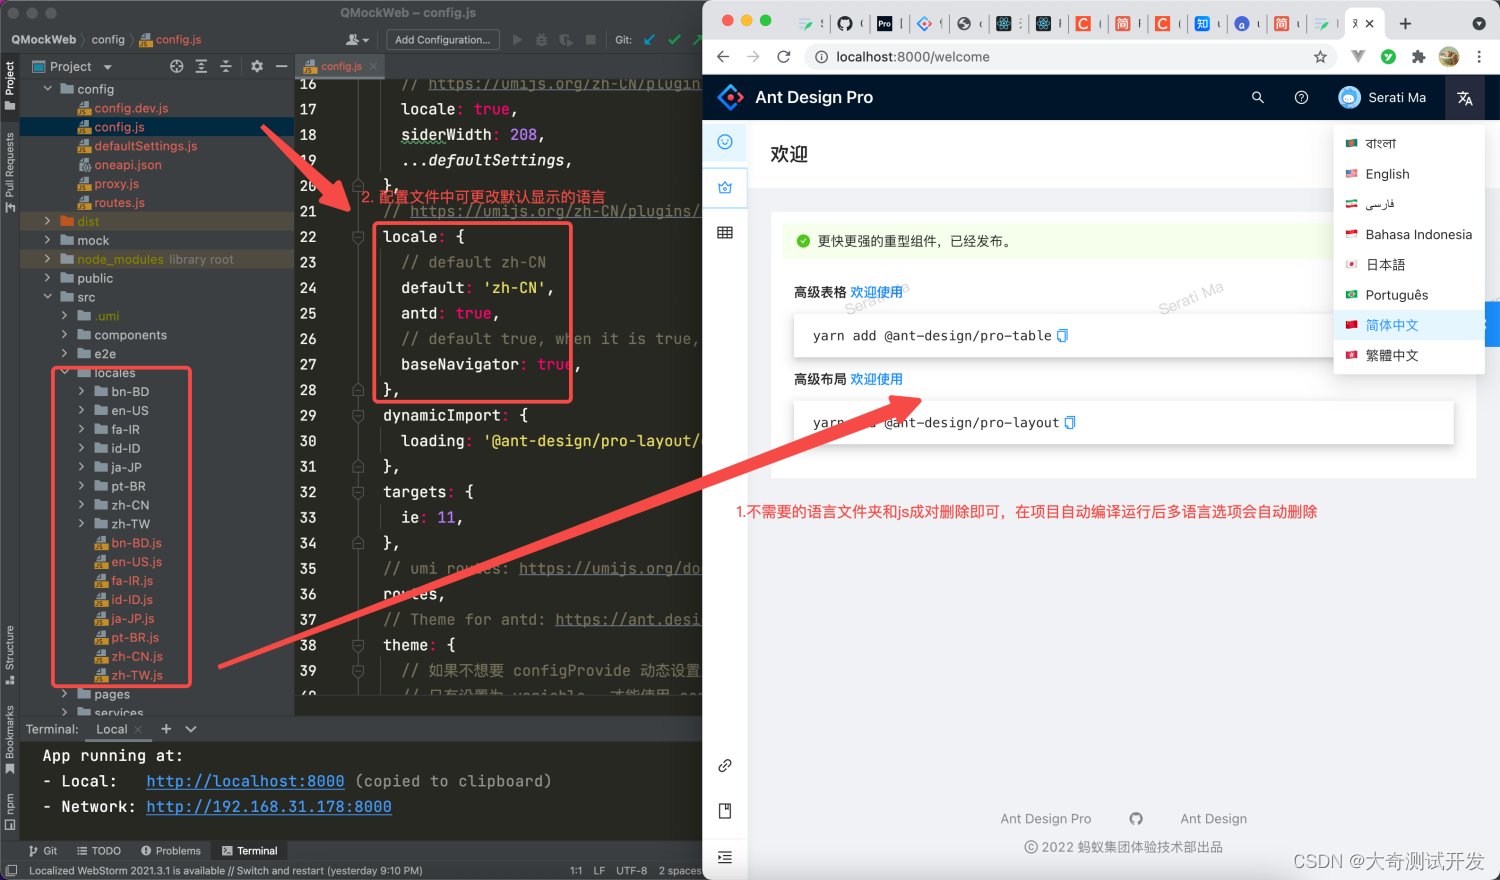
Task: Click the browser address bar
Action: [x=1068, y=57]
